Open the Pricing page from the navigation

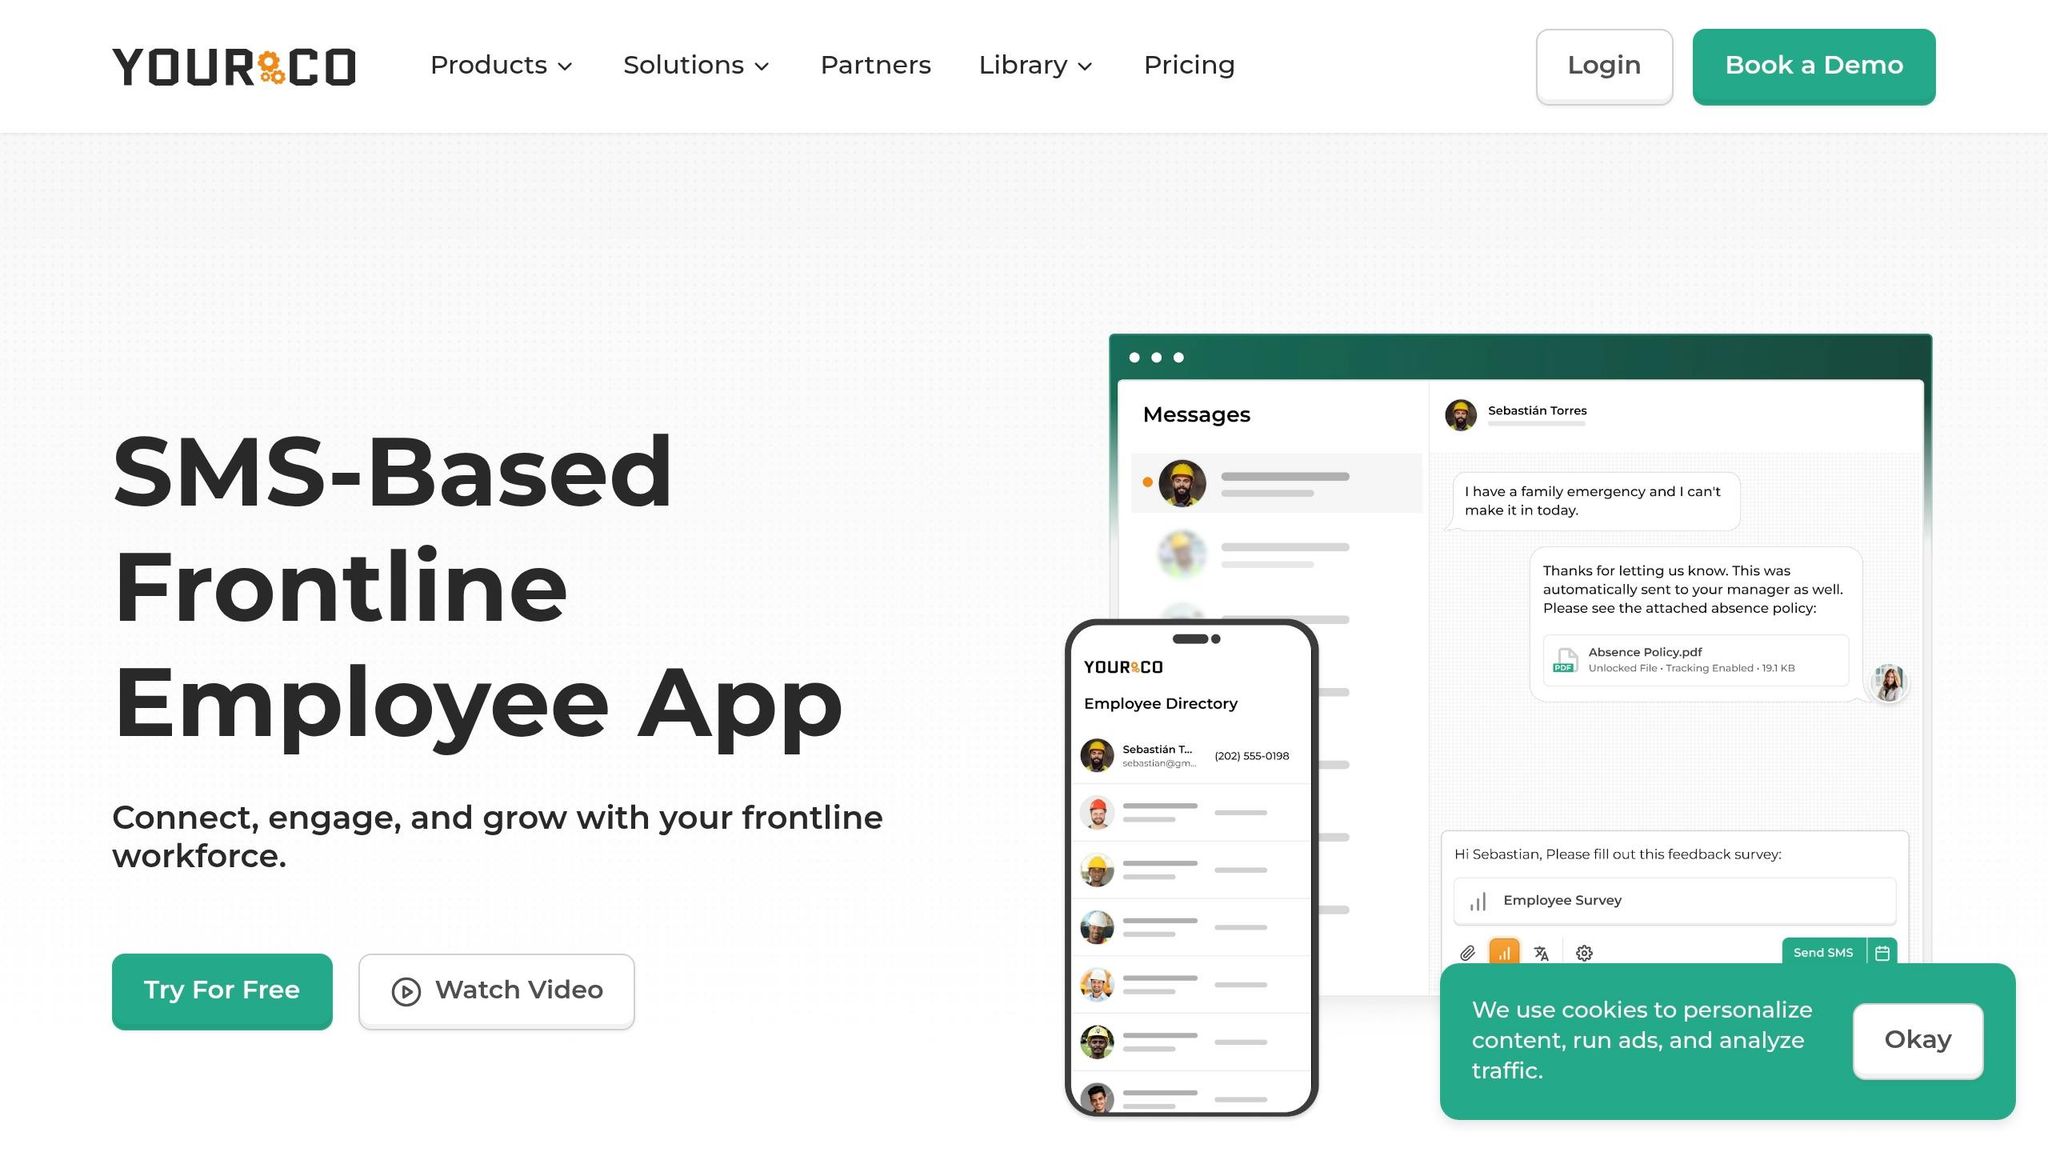point(1189,65)
